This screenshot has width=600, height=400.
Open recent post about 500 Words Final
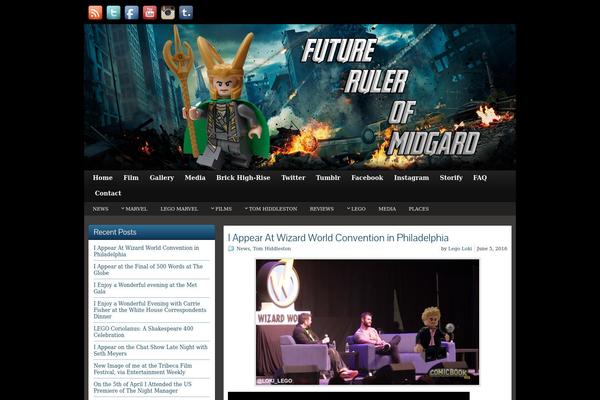tap(148, 269)
